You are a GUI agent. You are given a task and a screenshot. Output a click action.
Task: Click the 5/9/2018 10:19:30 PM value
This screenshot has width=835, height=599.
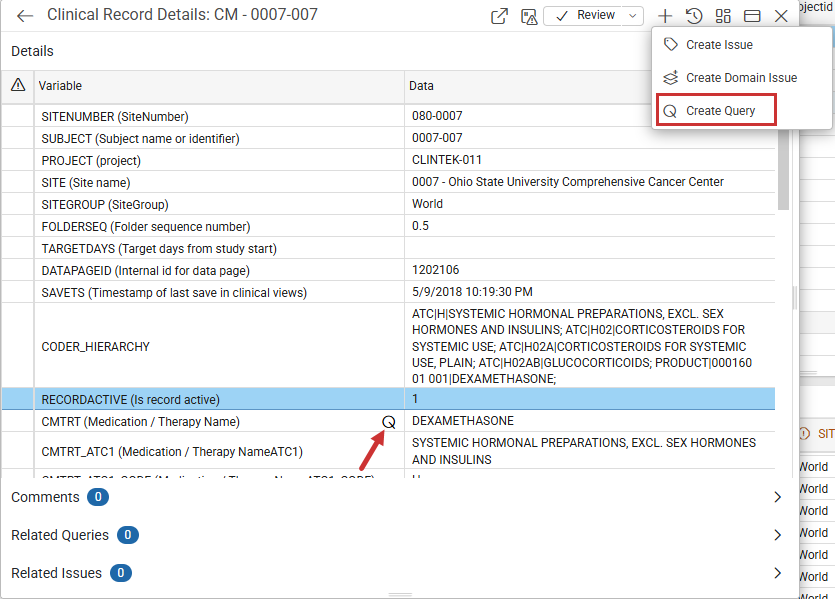tap(472, 292)
